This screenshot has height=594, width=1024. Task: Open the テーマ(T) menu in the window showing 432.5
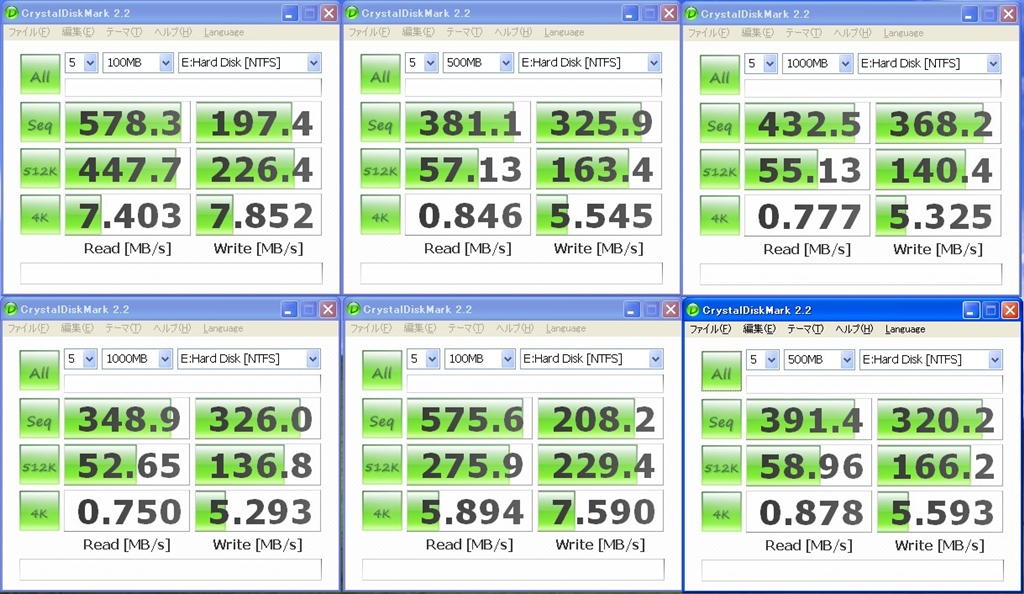tap(803, 33)
